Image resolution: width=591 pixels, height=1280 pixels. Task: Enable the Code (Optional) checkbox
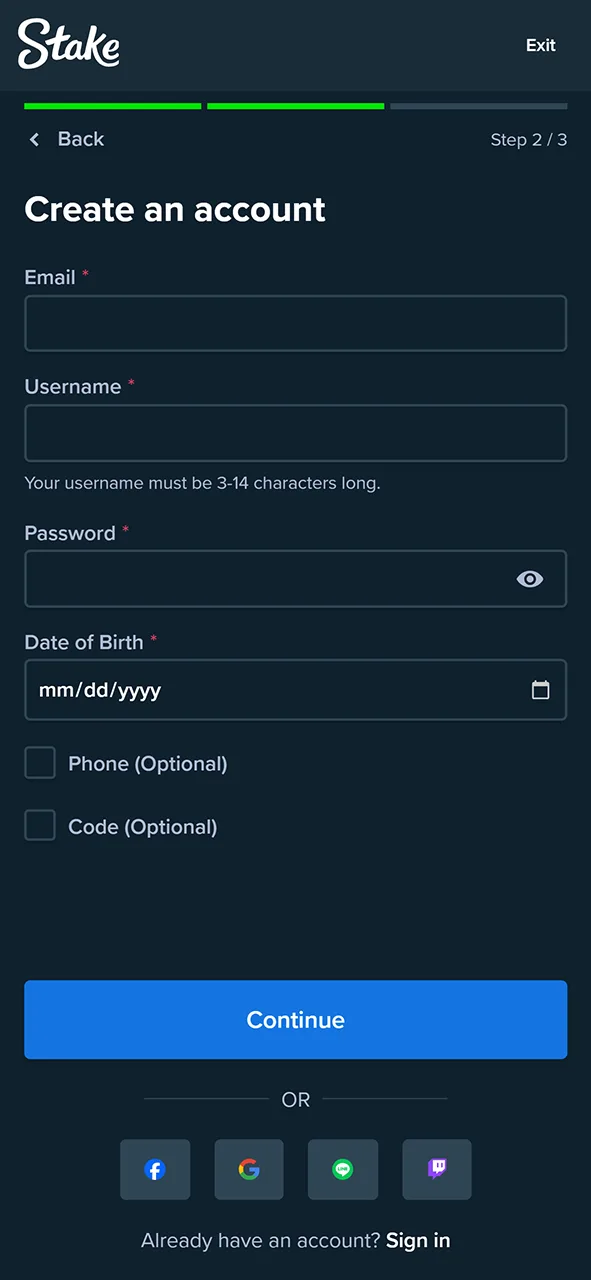(40, 825)
